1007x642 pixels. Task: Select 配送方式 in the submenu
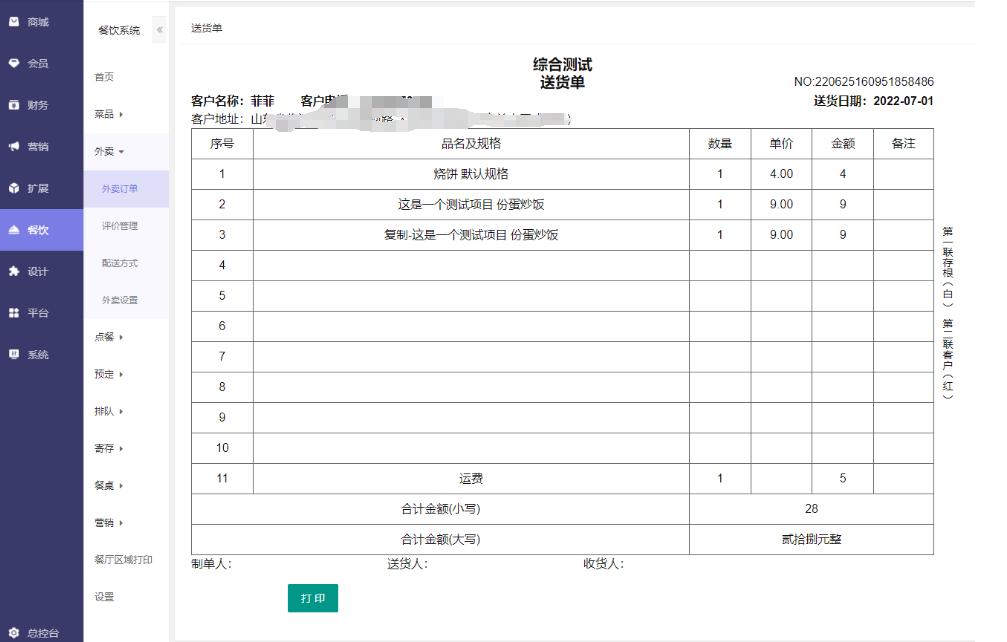[120, 263]
